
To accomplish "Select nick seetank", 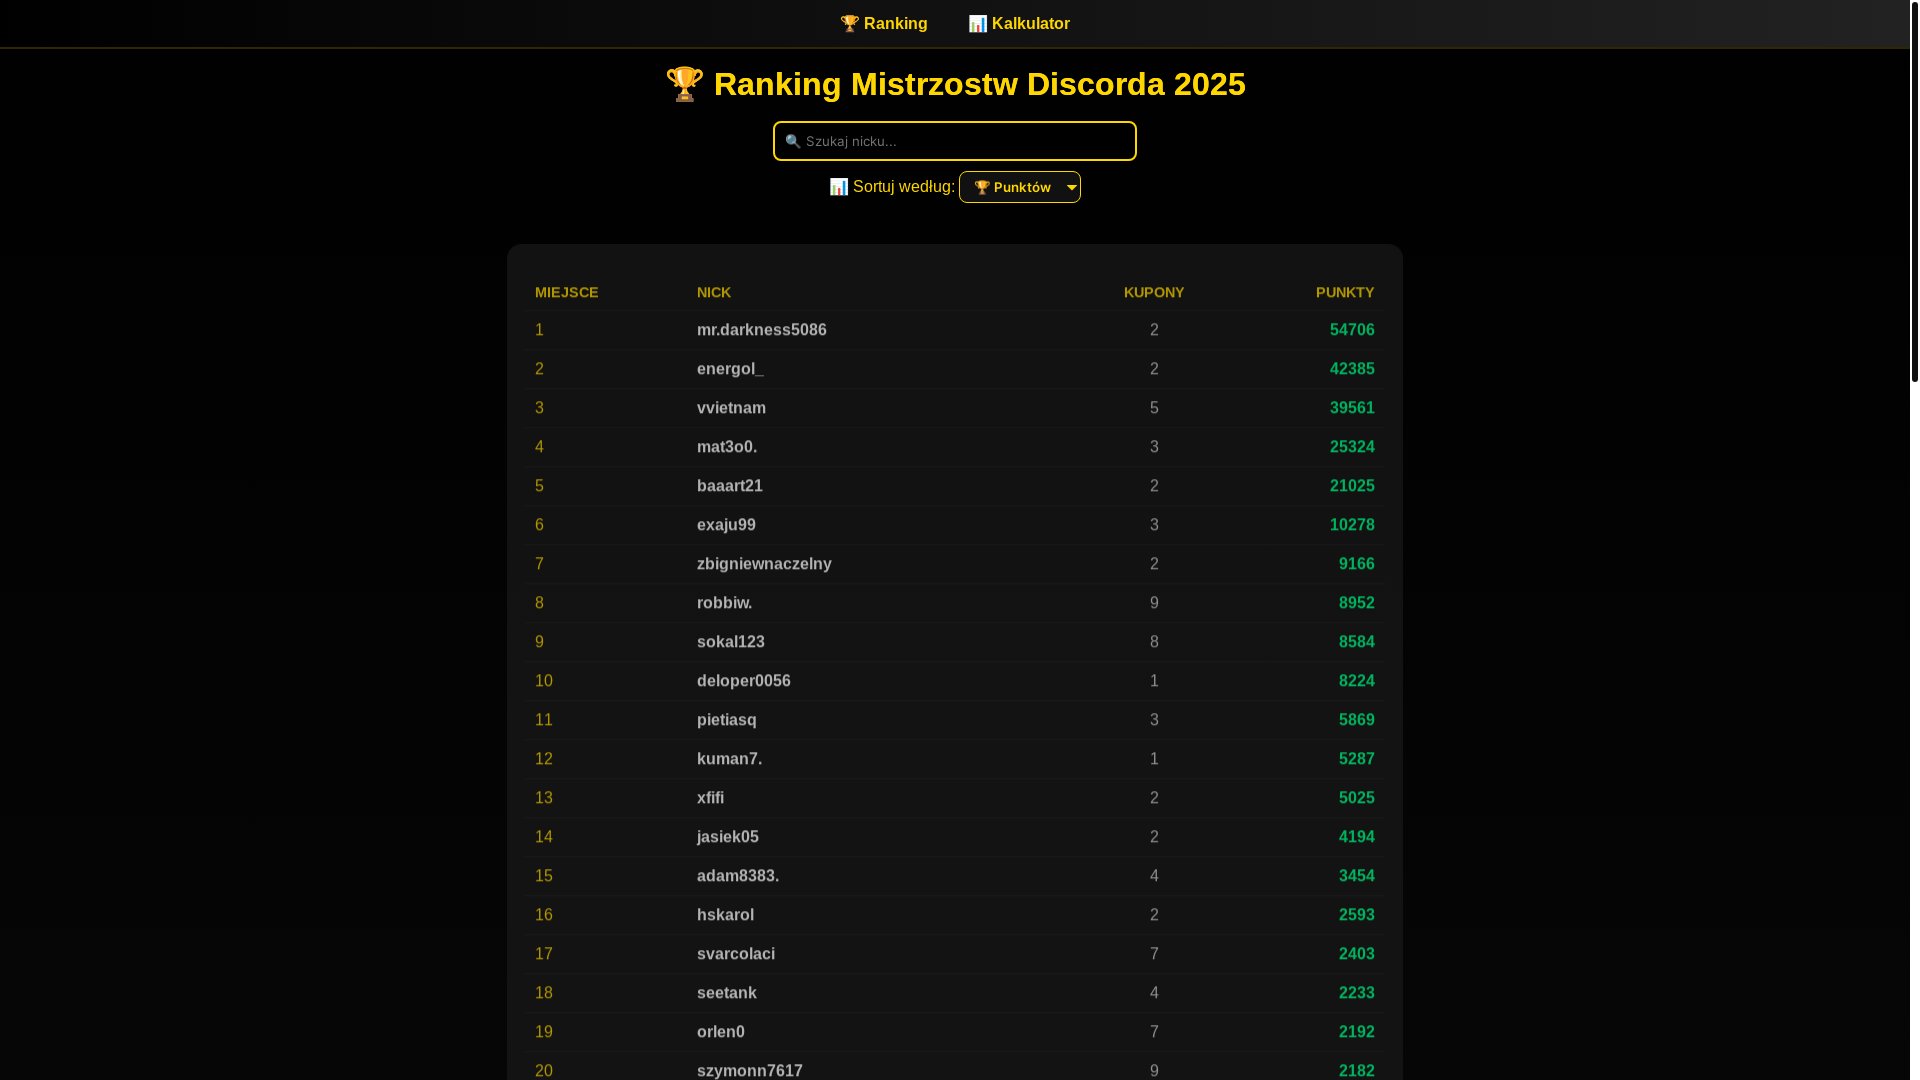I will pyautogui.click(x=727, y=993).
